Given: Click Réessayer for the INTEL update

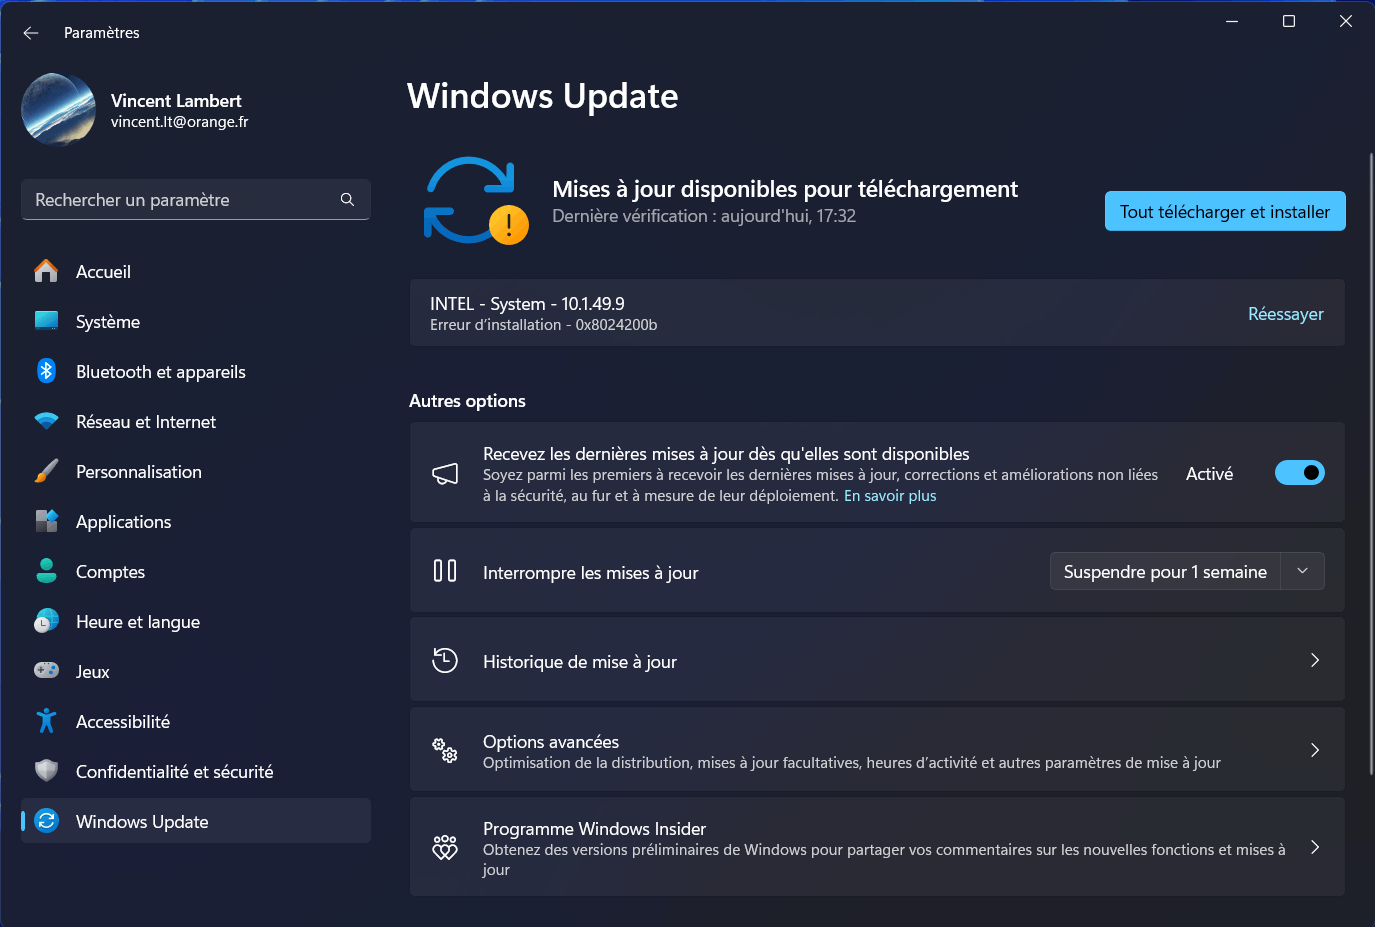Looking at the screenshot, I should coord(1285,314).
